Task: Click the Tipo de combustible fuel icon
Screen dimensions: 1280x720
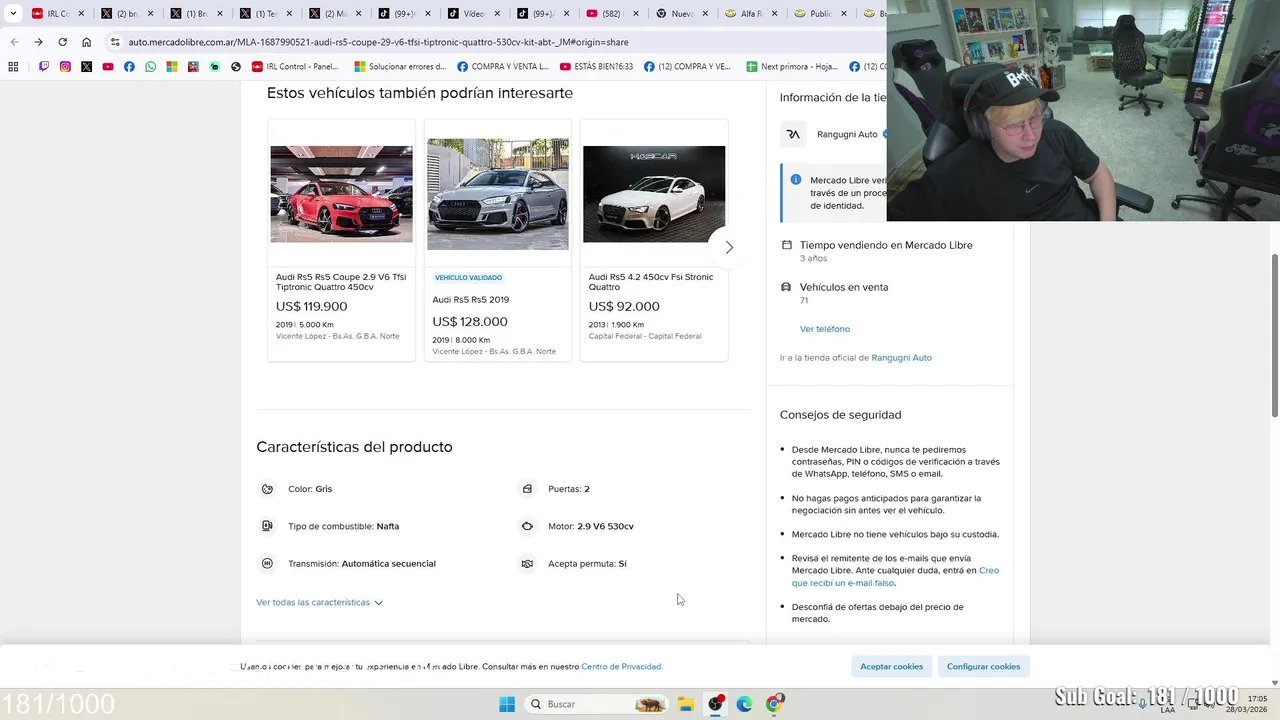Action: coord(267,526)
